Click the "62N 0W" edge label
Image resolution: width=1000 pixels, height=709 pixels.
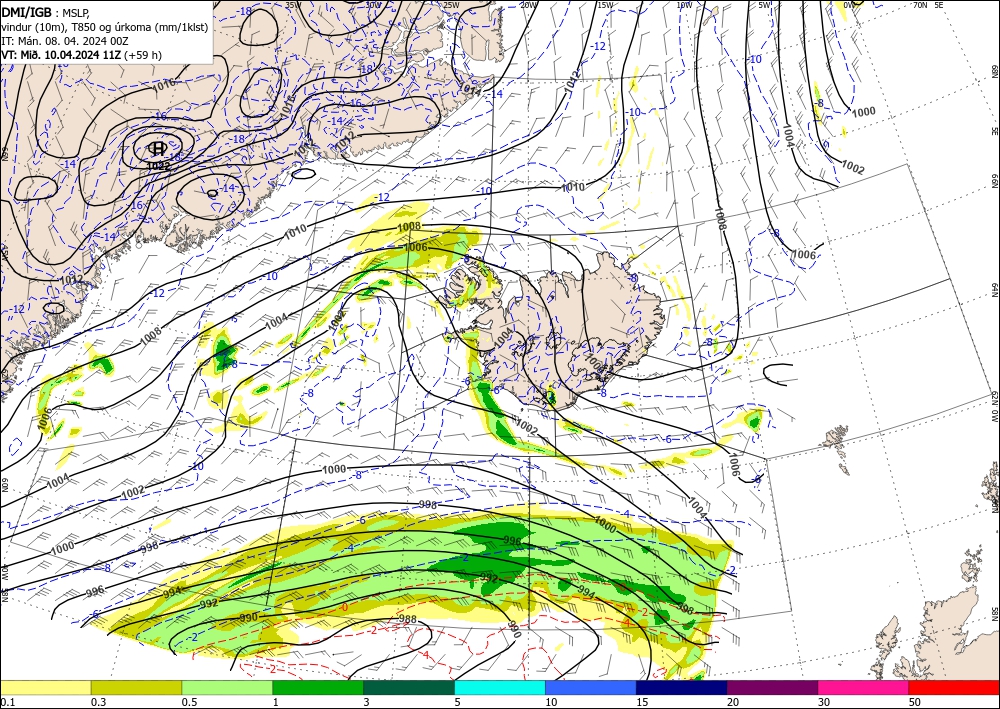point(994,407)
